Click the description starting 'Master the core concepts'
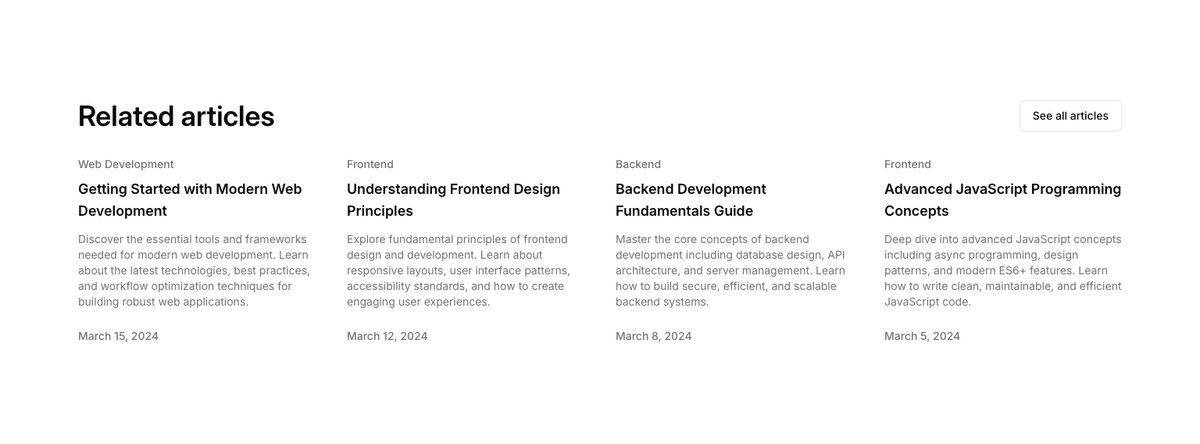The height and width of the screenshot is (444, 1200). [731, 271]
